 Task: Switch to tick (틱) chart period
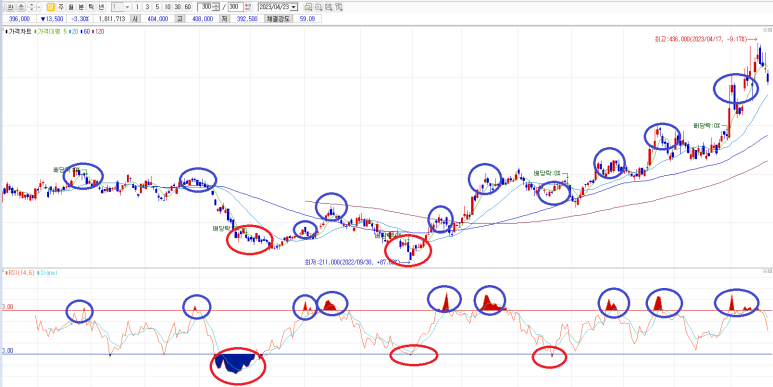(x=91, y=7)
